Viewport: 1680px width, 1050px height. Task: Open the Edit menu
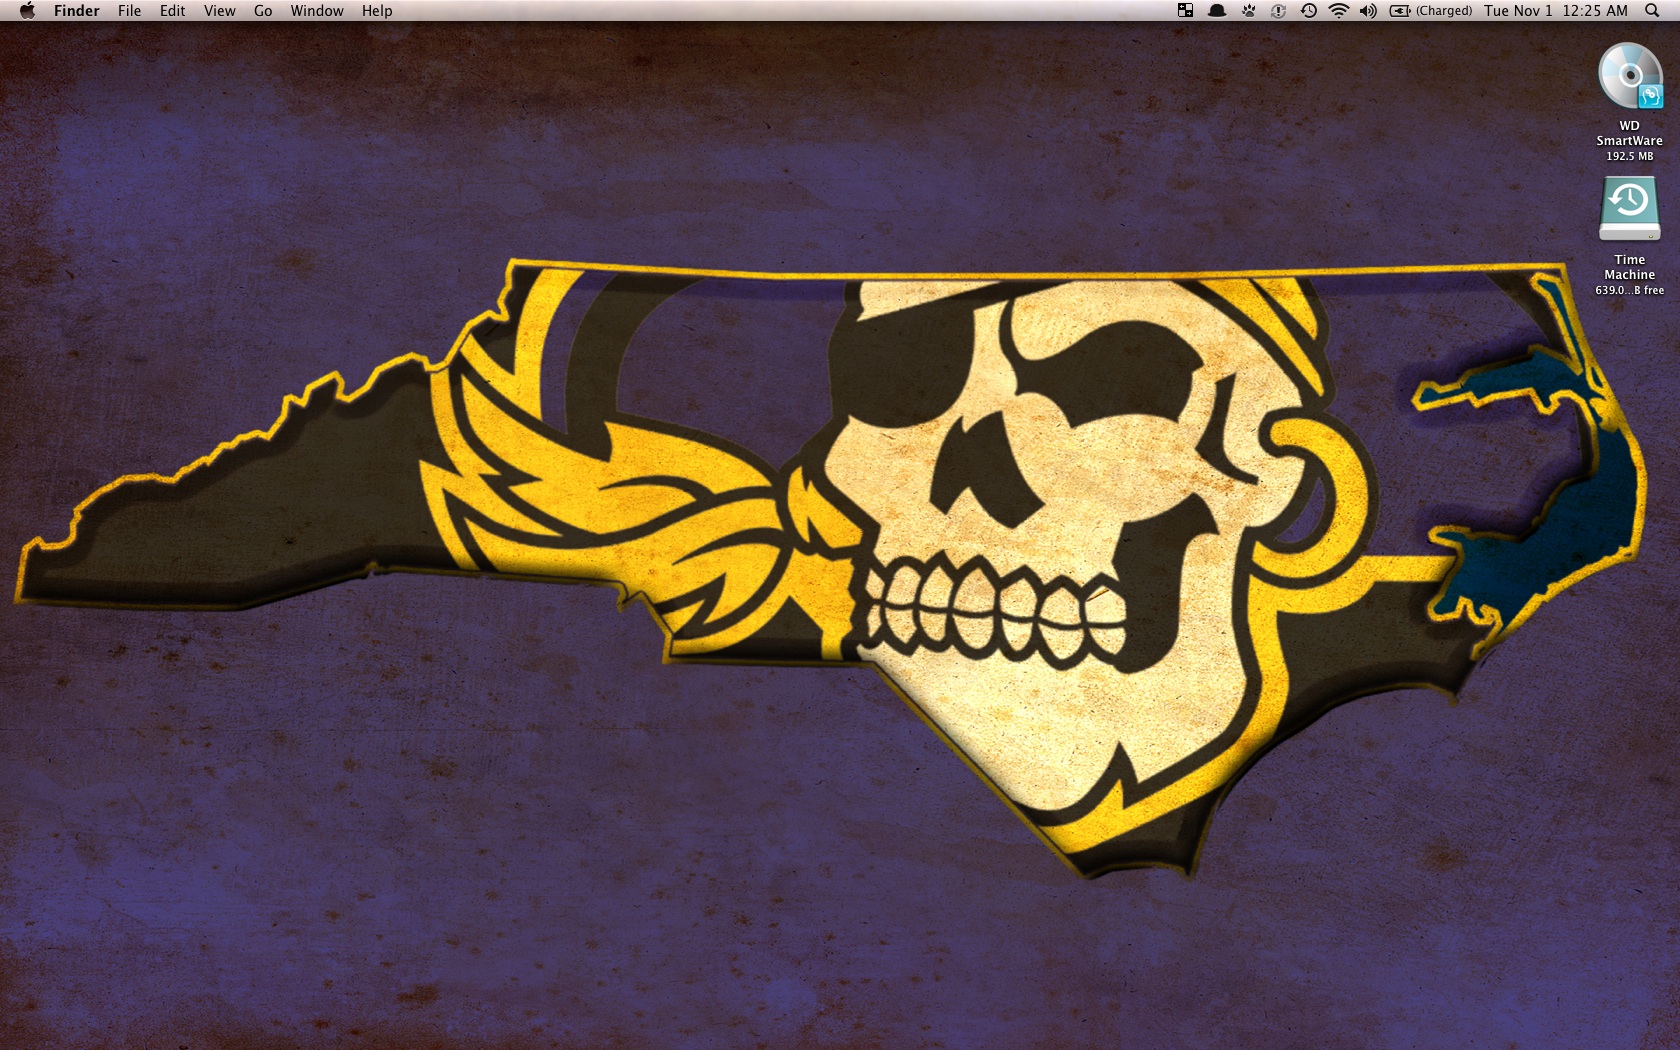pyautogui.click(x=172, y=11)
